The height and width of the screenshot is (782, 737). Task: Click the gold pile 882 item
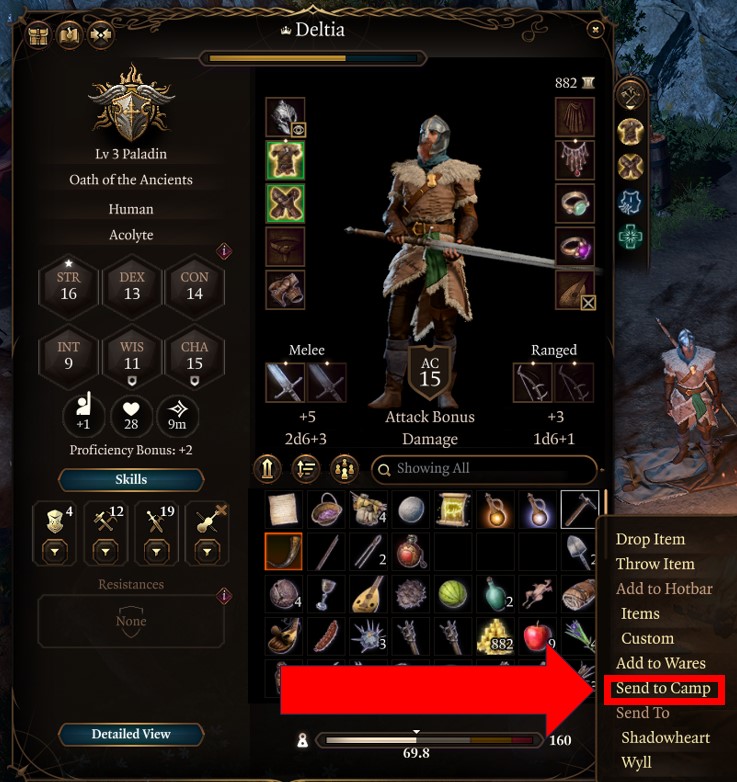tap(495, 636)
